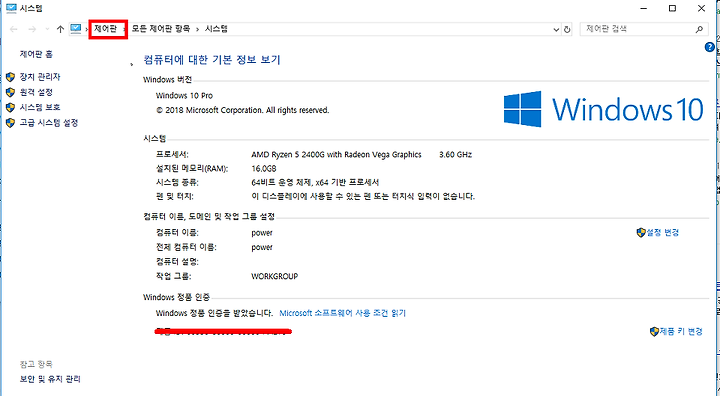The width and height of the screenshot is (720, 396).
Task: Maximize the 시스템 window
Action: [x=672, y=8]
